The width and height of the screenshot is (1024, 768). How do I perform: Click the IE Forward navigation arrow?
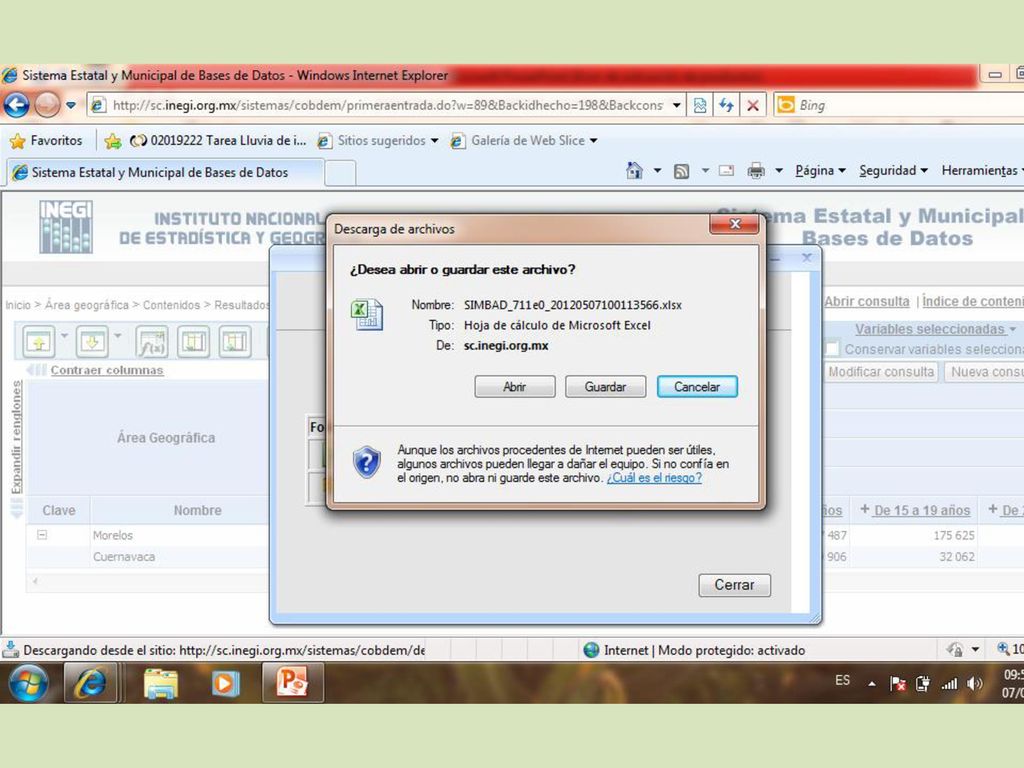[x=47, y=104]
